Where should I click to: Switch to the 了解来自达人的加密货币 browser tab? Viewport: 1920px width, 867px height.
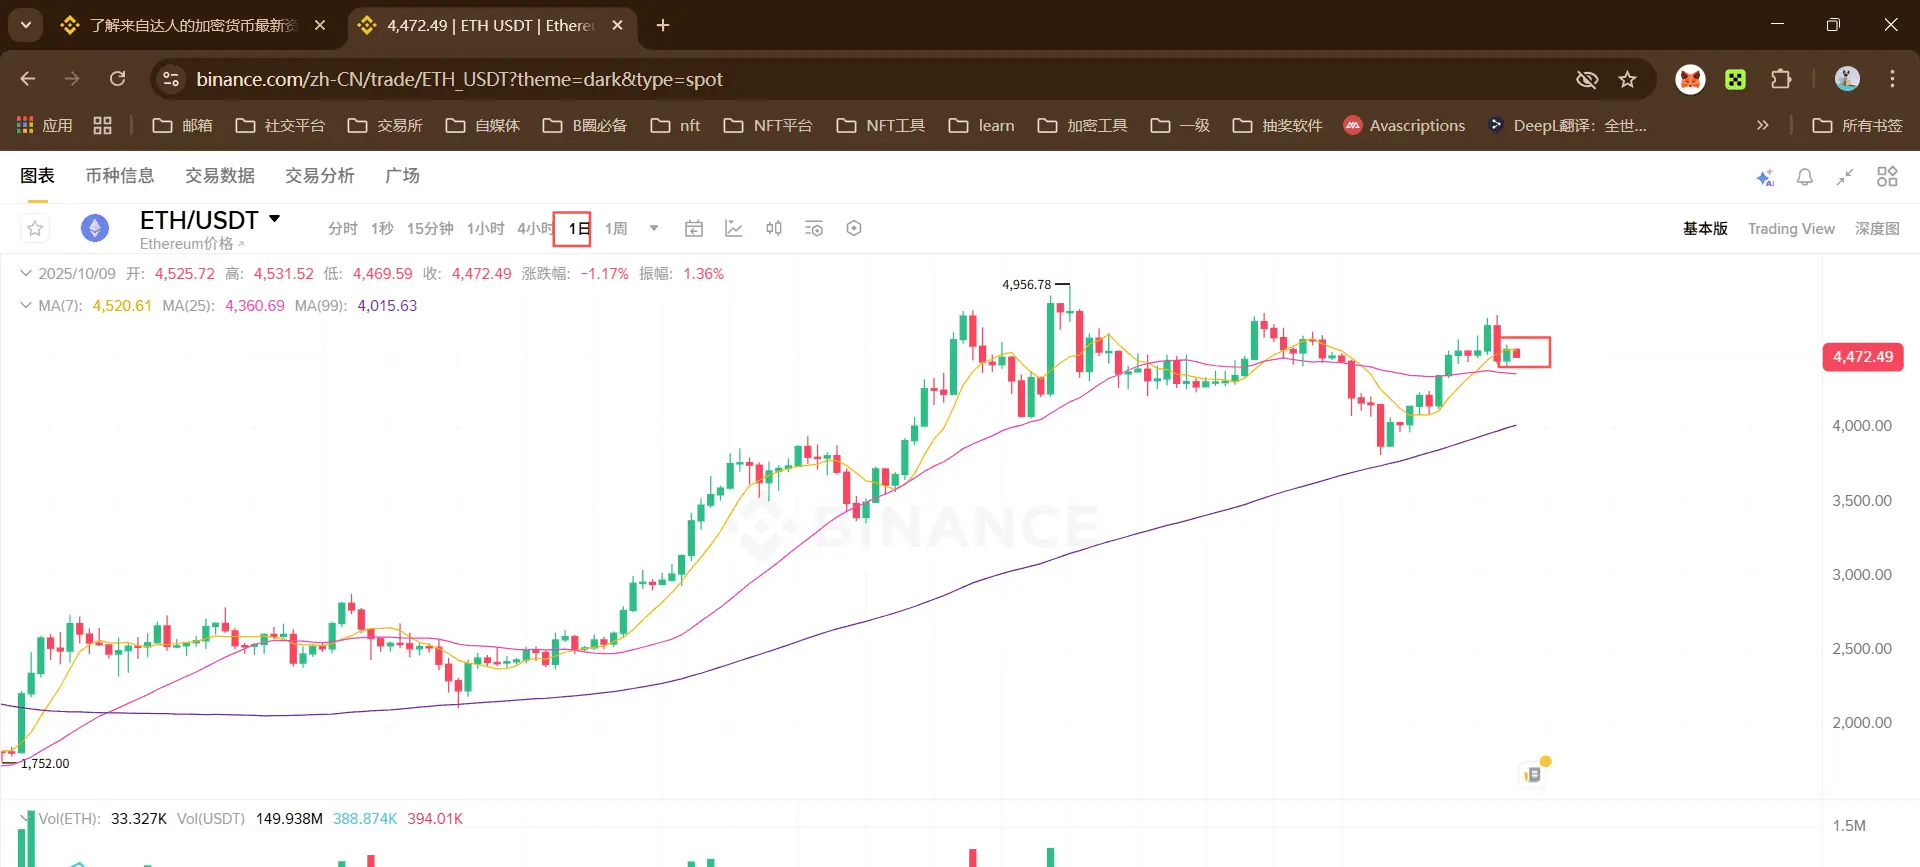[193, 25]
